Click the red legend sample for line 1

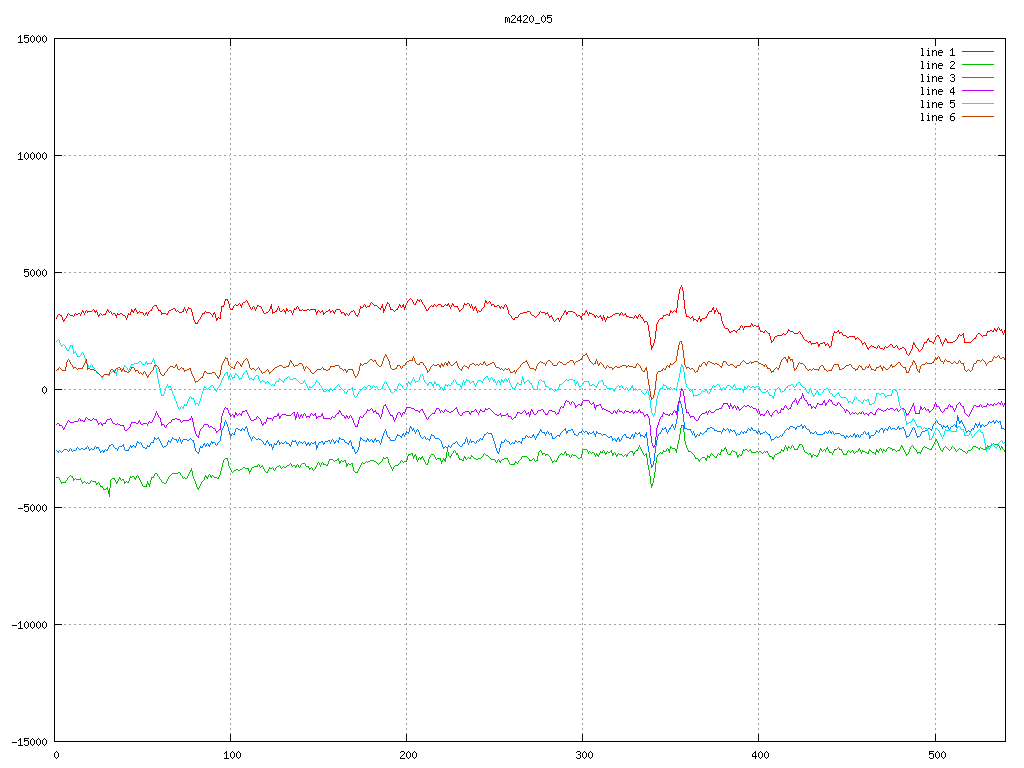coord(978,52)
